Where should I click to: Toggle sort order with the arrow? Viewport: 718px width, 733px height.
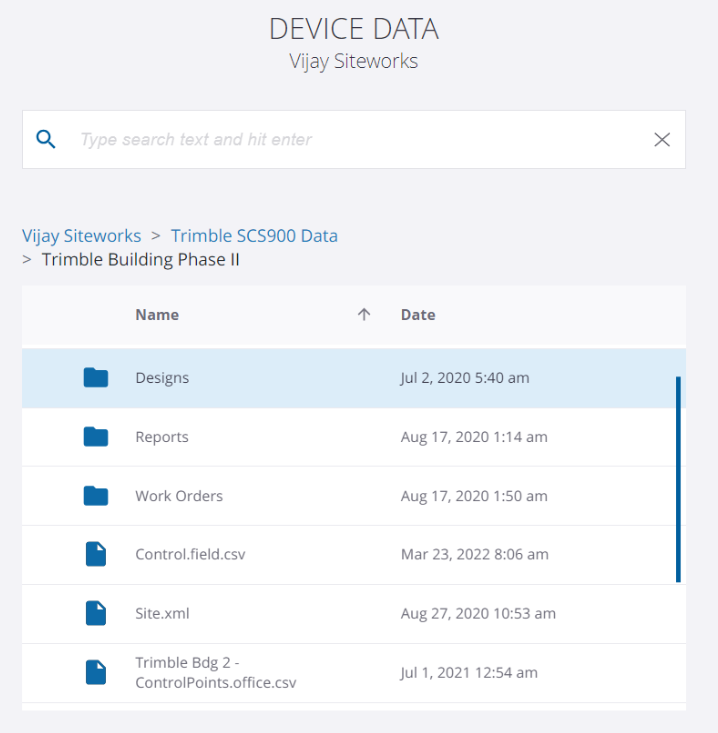[x=364, y=315]
